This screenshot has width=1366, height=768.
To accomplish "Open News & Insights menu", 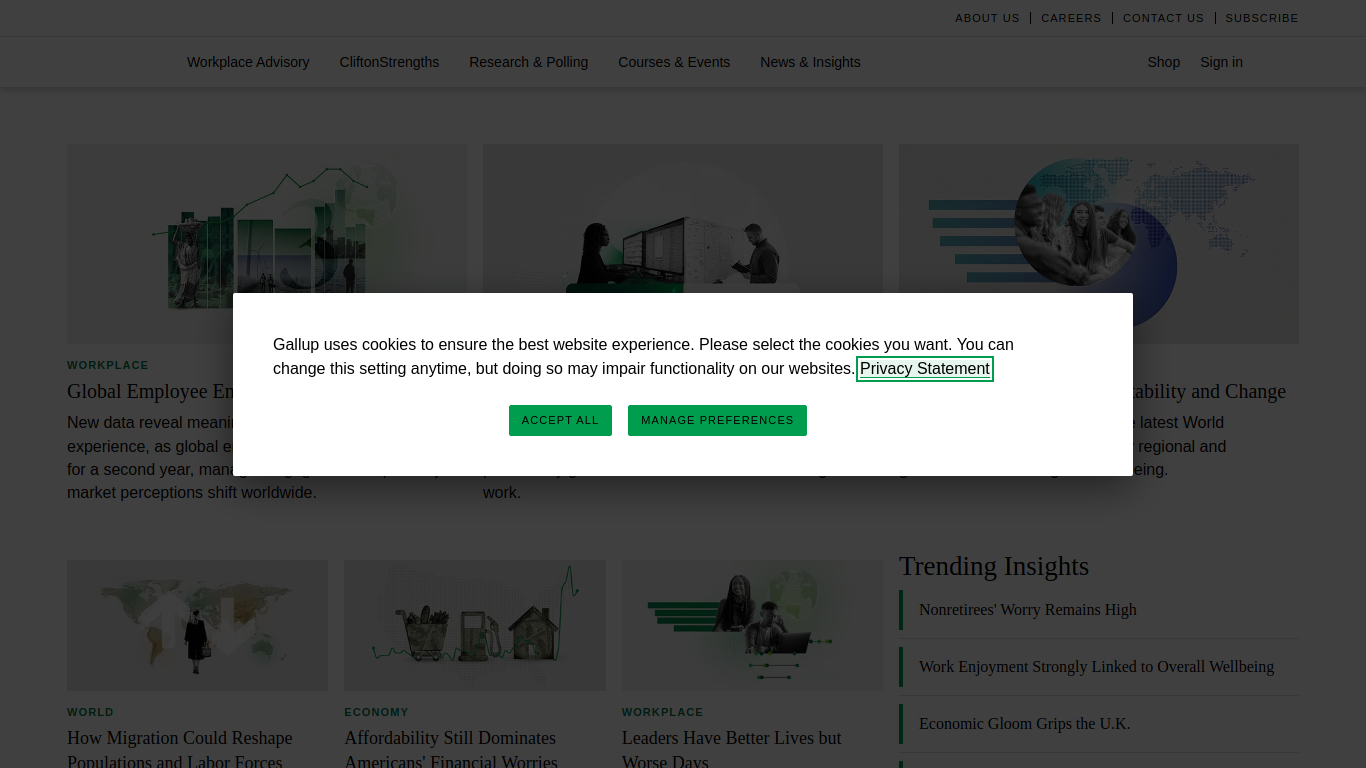I will click(x=810, y=62).
